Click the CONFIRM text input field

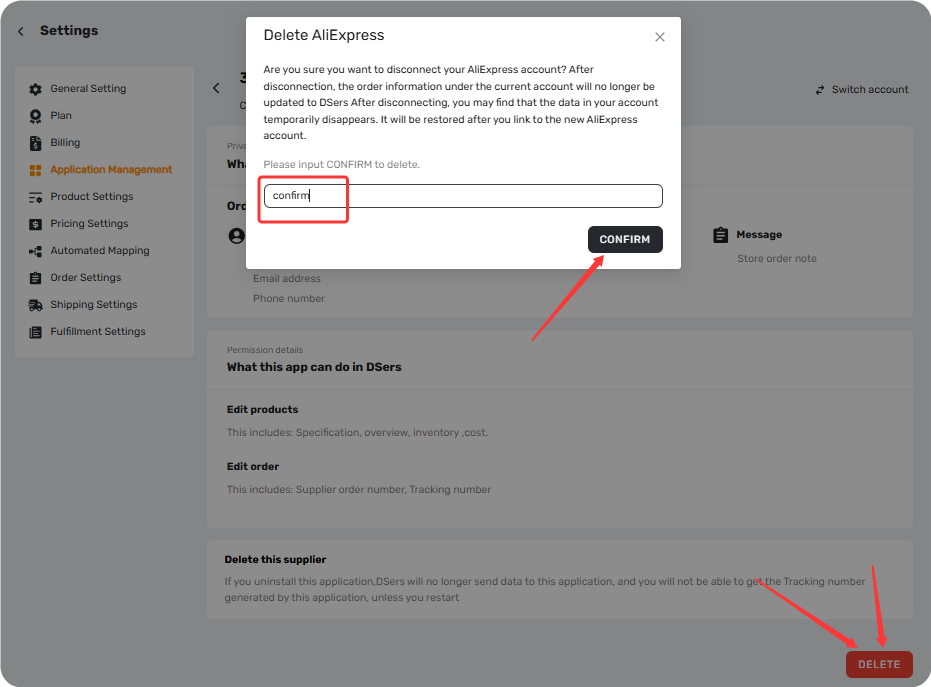463,196
